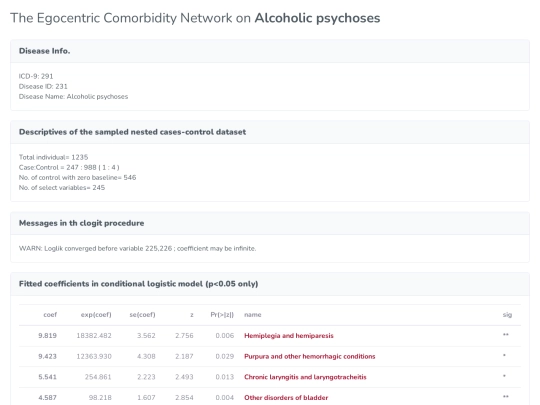Select the standard error 3.562

tap(146, 335)
